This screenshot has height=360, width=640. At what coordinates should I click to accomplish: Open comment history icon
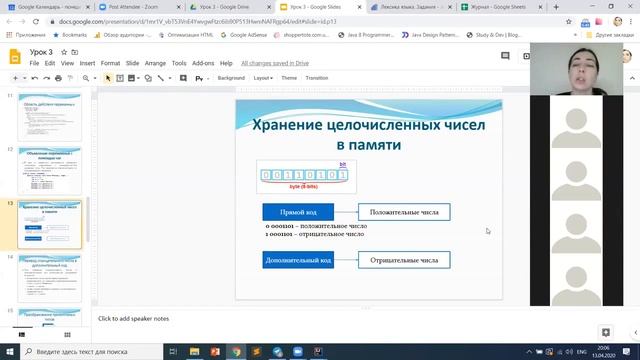pos(505,56)
